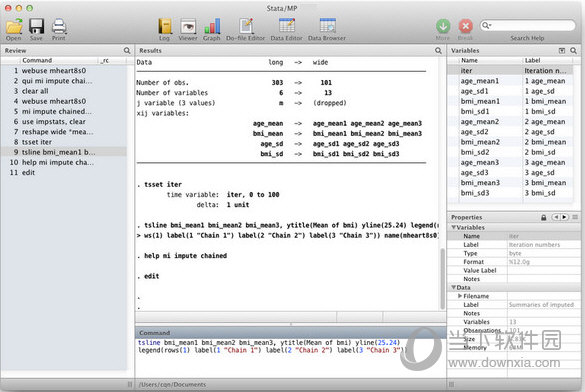Screen dimensions: 585x392
Task: Select the age_mean3 variable
Action: [511, 162]
